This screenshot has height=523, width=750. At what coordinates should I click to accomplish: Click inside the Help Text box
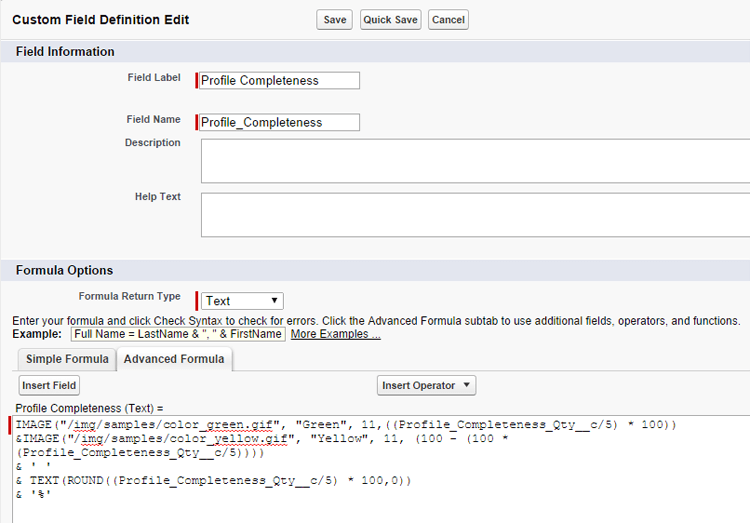coord(475,214)
